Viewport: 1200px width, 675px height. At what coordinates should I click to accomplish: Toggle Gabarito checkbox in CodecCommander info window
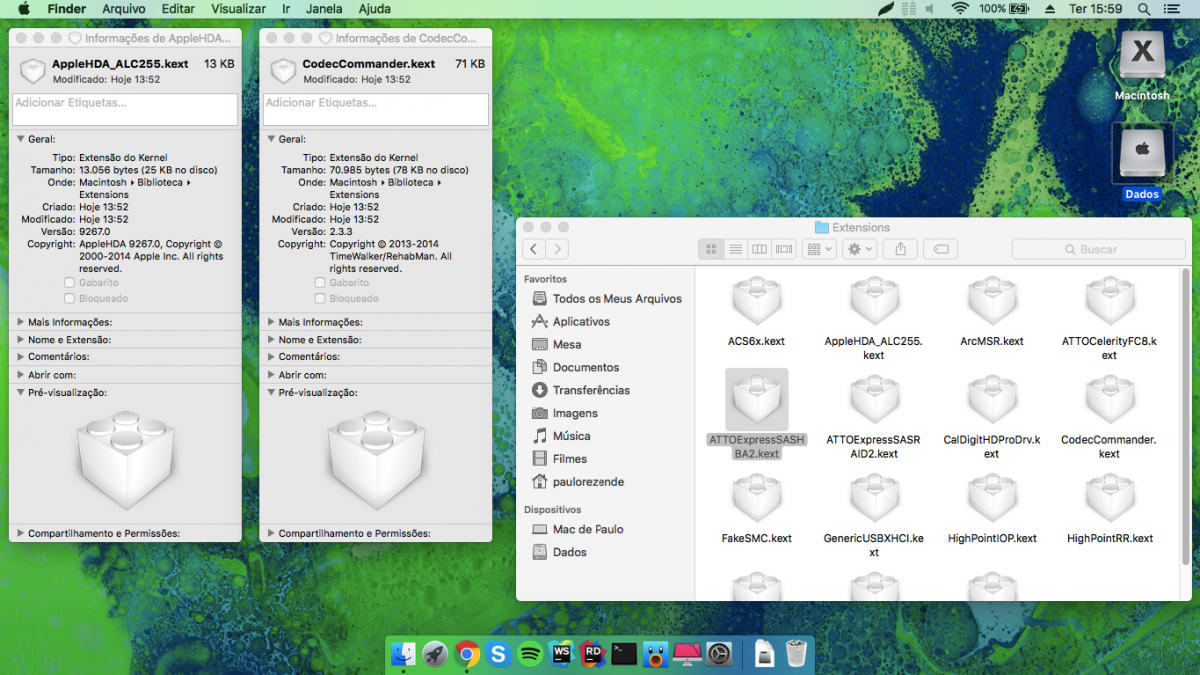(320, 283)
